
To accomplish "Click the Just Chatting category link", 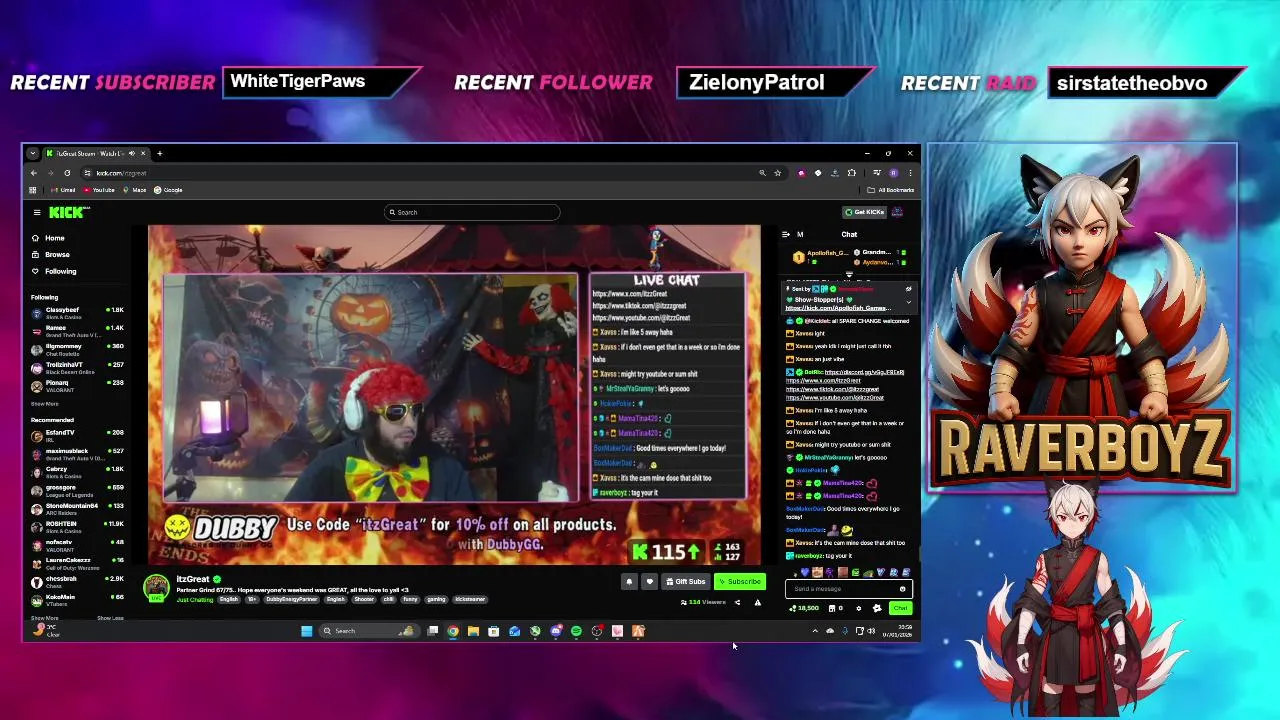I will [195, 599].
